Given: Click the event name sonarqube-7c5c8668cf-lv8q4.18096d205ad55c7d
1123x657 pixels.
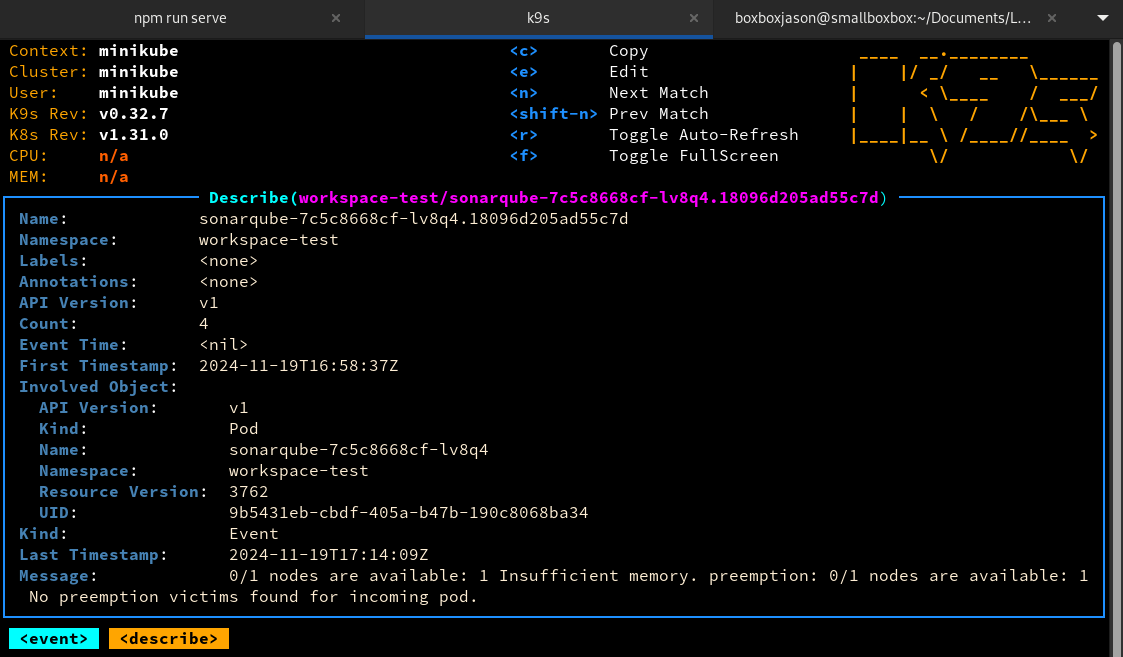Looking at the screenshot, I should click(413, 219).
